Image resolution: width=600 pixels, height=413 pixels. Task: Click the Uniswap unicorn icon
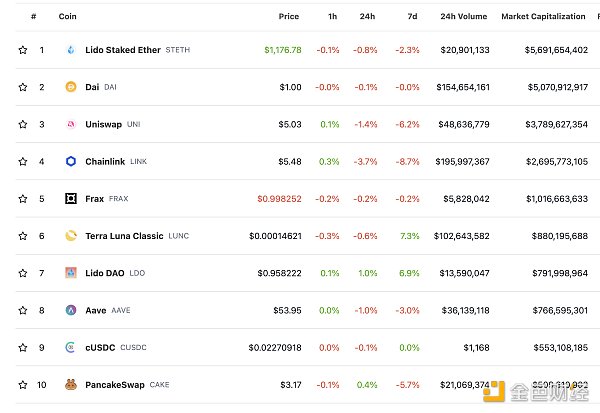pos(71,124)
